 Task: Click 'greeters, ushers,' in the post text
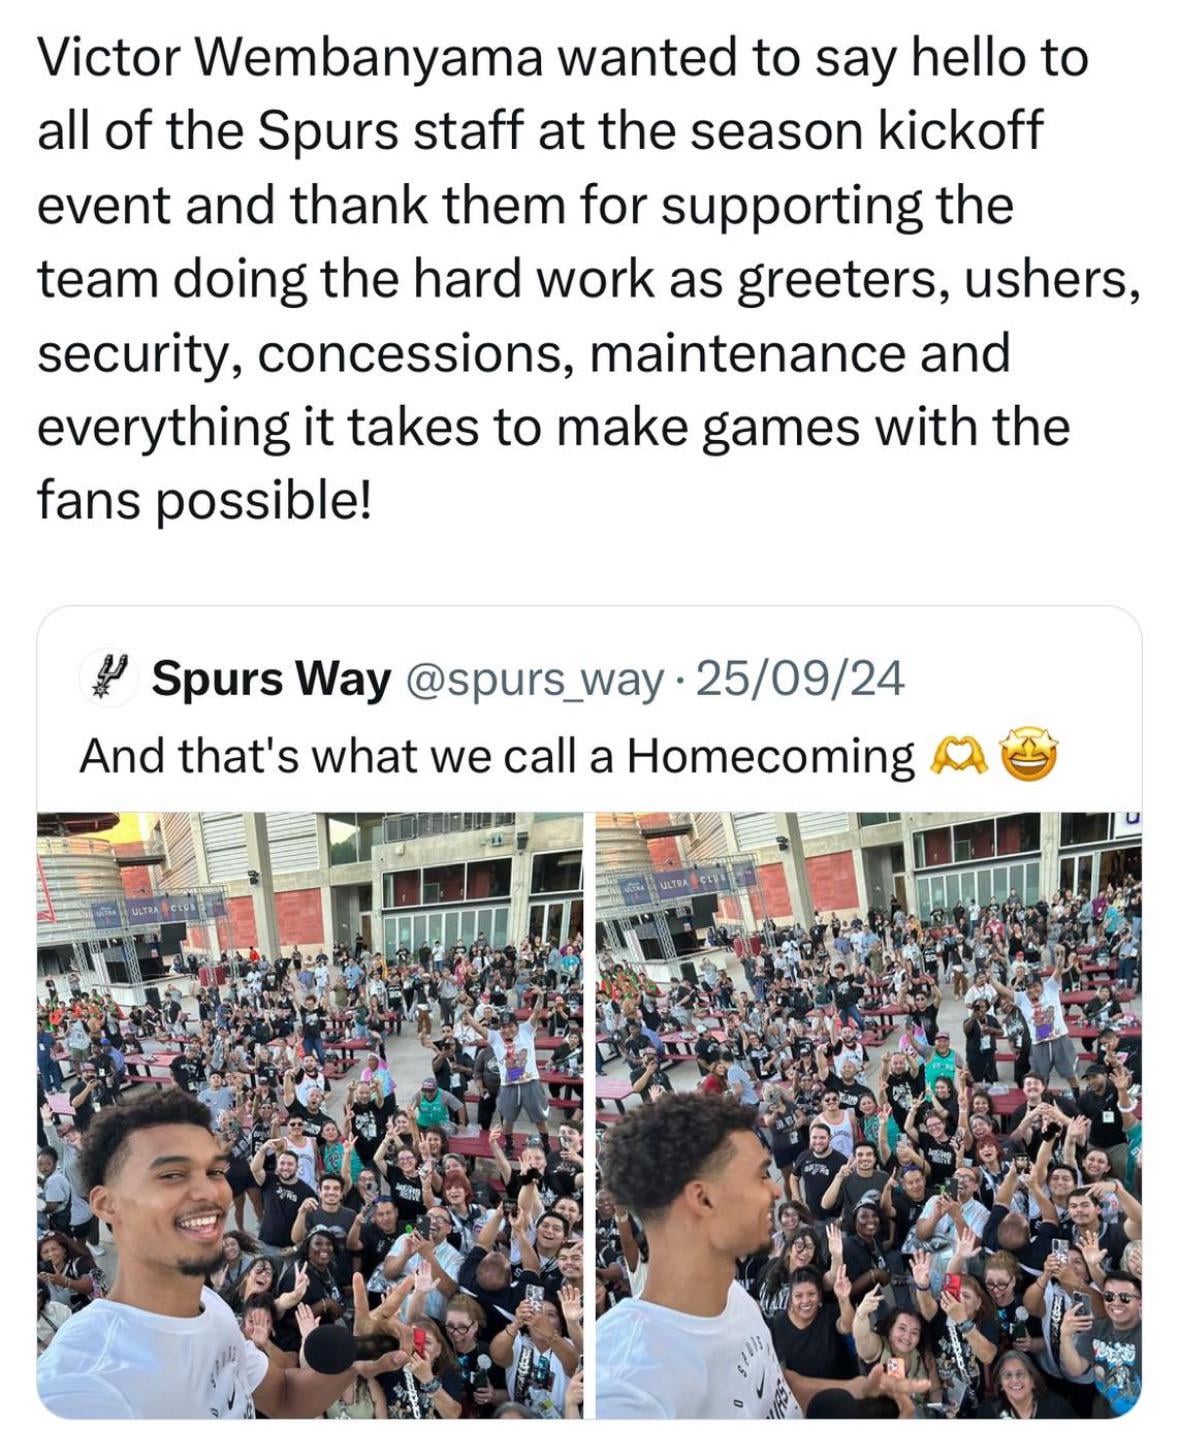click(938, 279)
